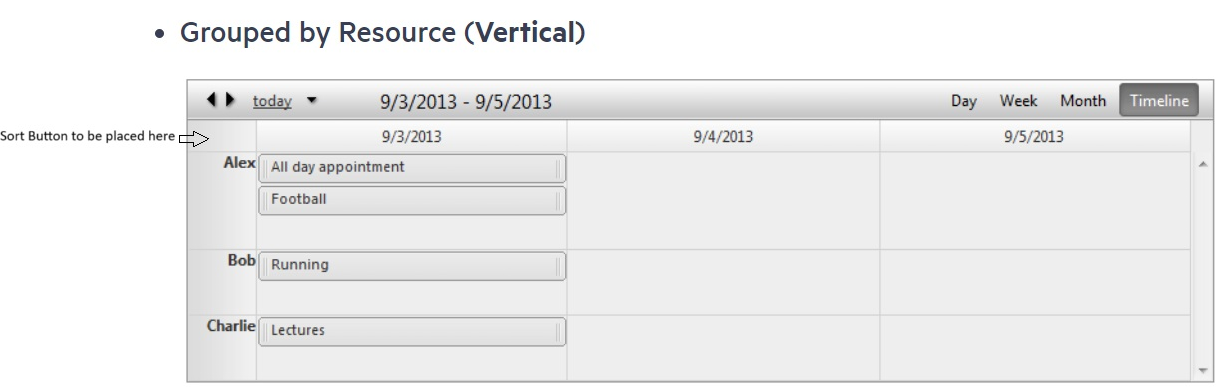Go to next date range arrow
Viewport: 1218px width, 388px height.
coord(230,100)
